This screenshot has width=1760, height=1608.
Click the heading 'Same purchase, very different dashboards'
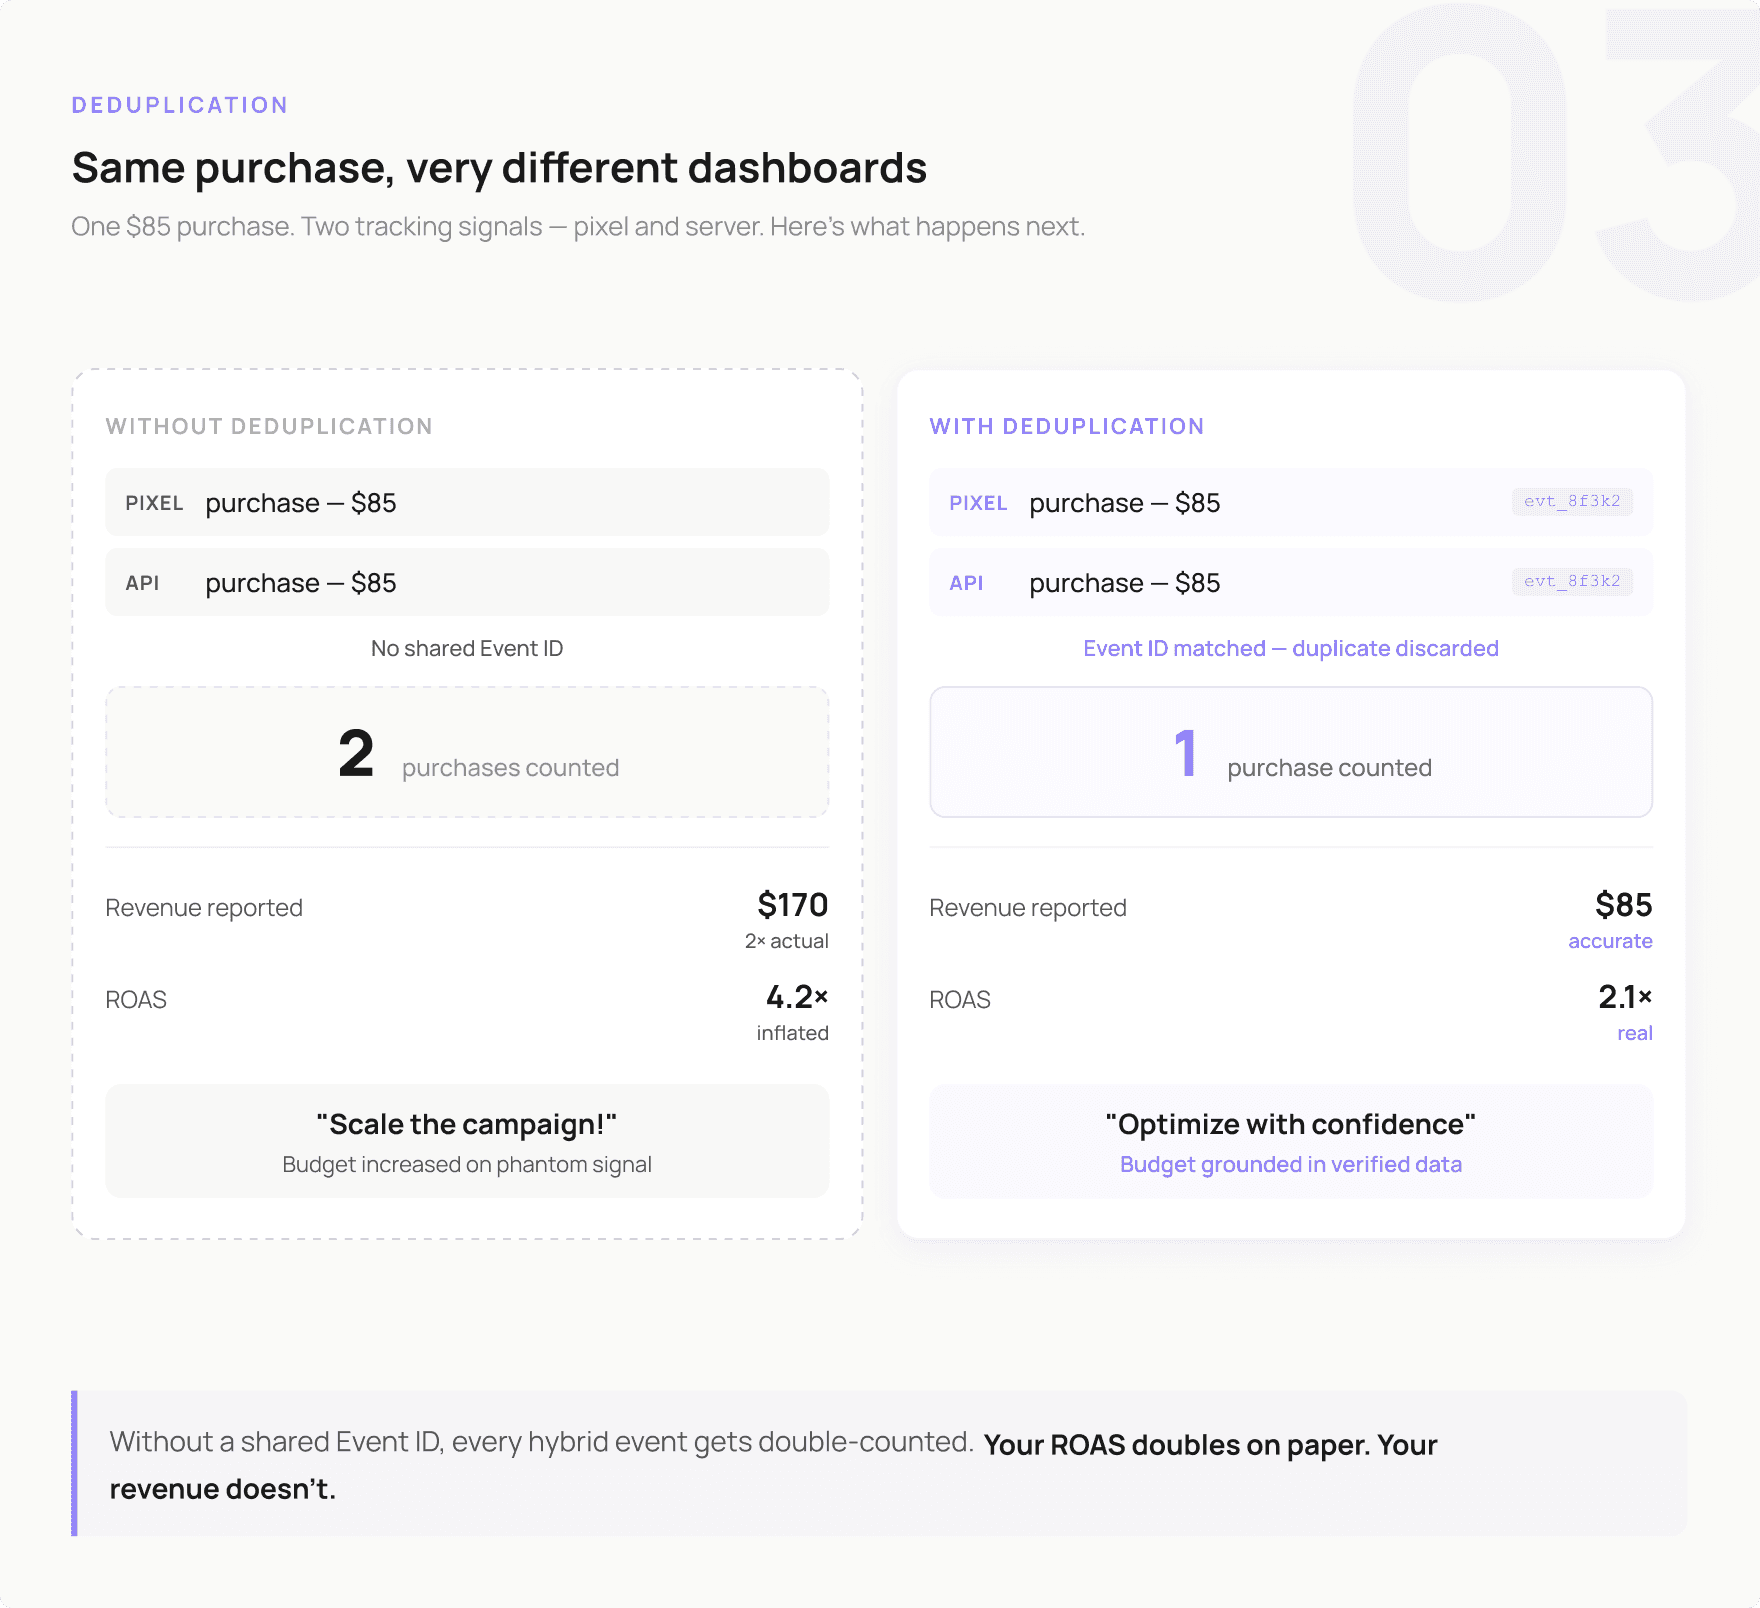[499, 168]
